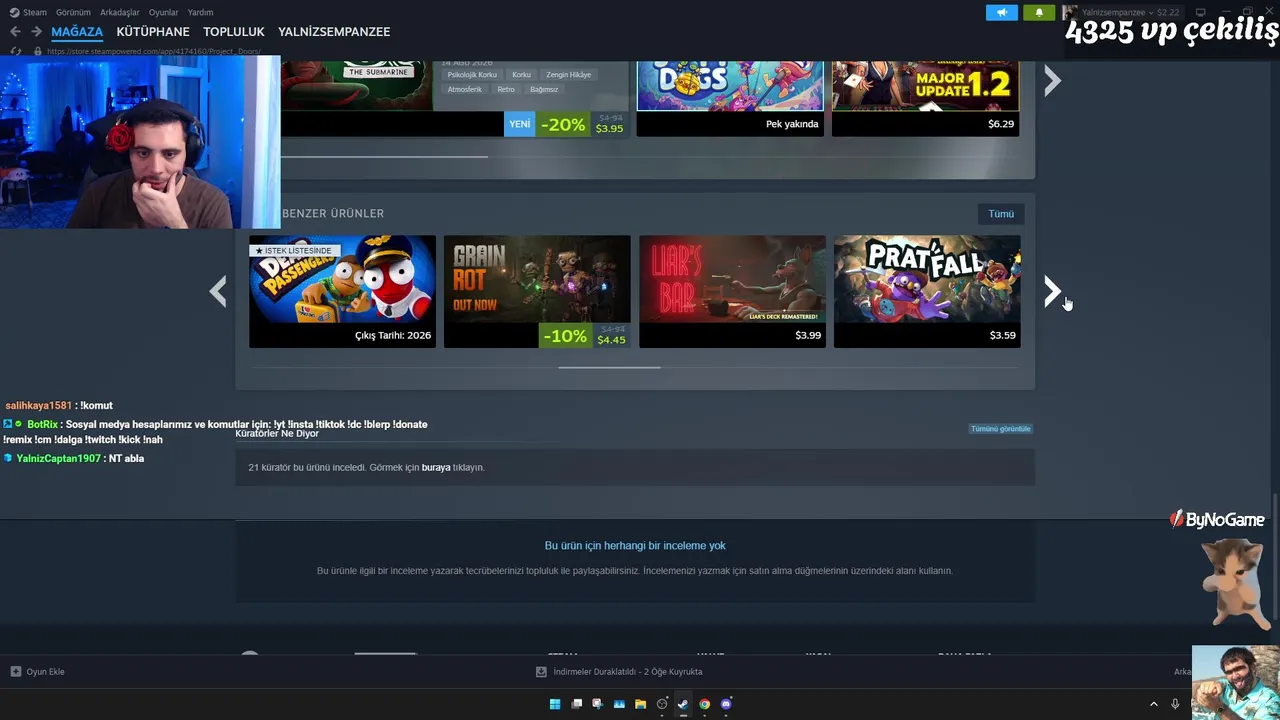Click Bu ürün için herhangi bir inceleme yok

pos(635,546)
